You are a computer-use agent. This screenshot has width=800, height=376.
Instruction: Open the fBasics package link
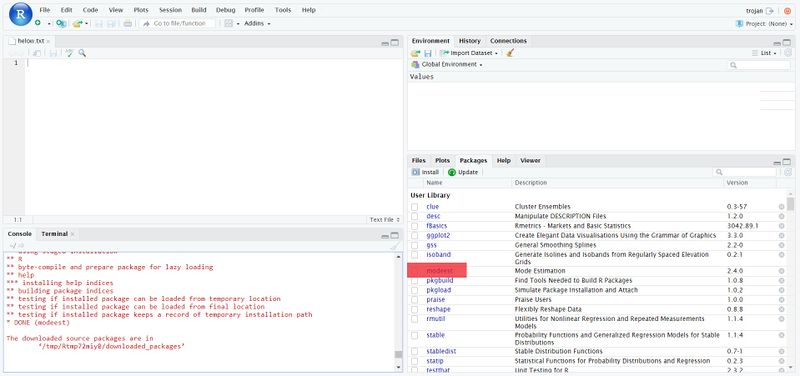437,225
